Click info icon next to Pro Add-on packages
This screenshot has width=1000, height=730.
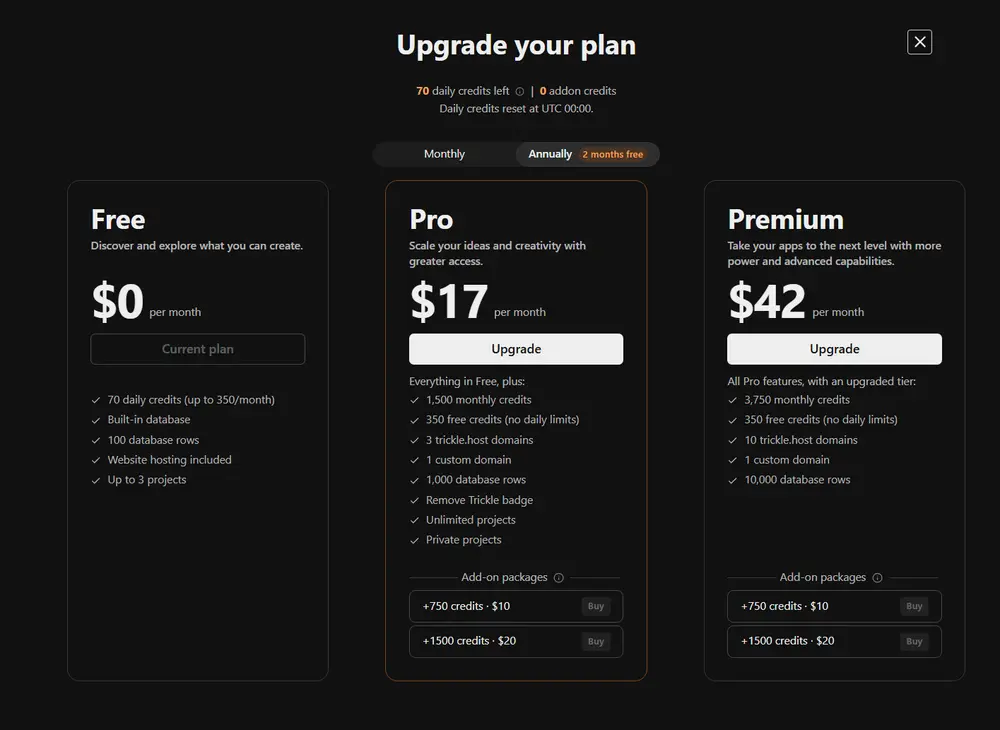559,578
